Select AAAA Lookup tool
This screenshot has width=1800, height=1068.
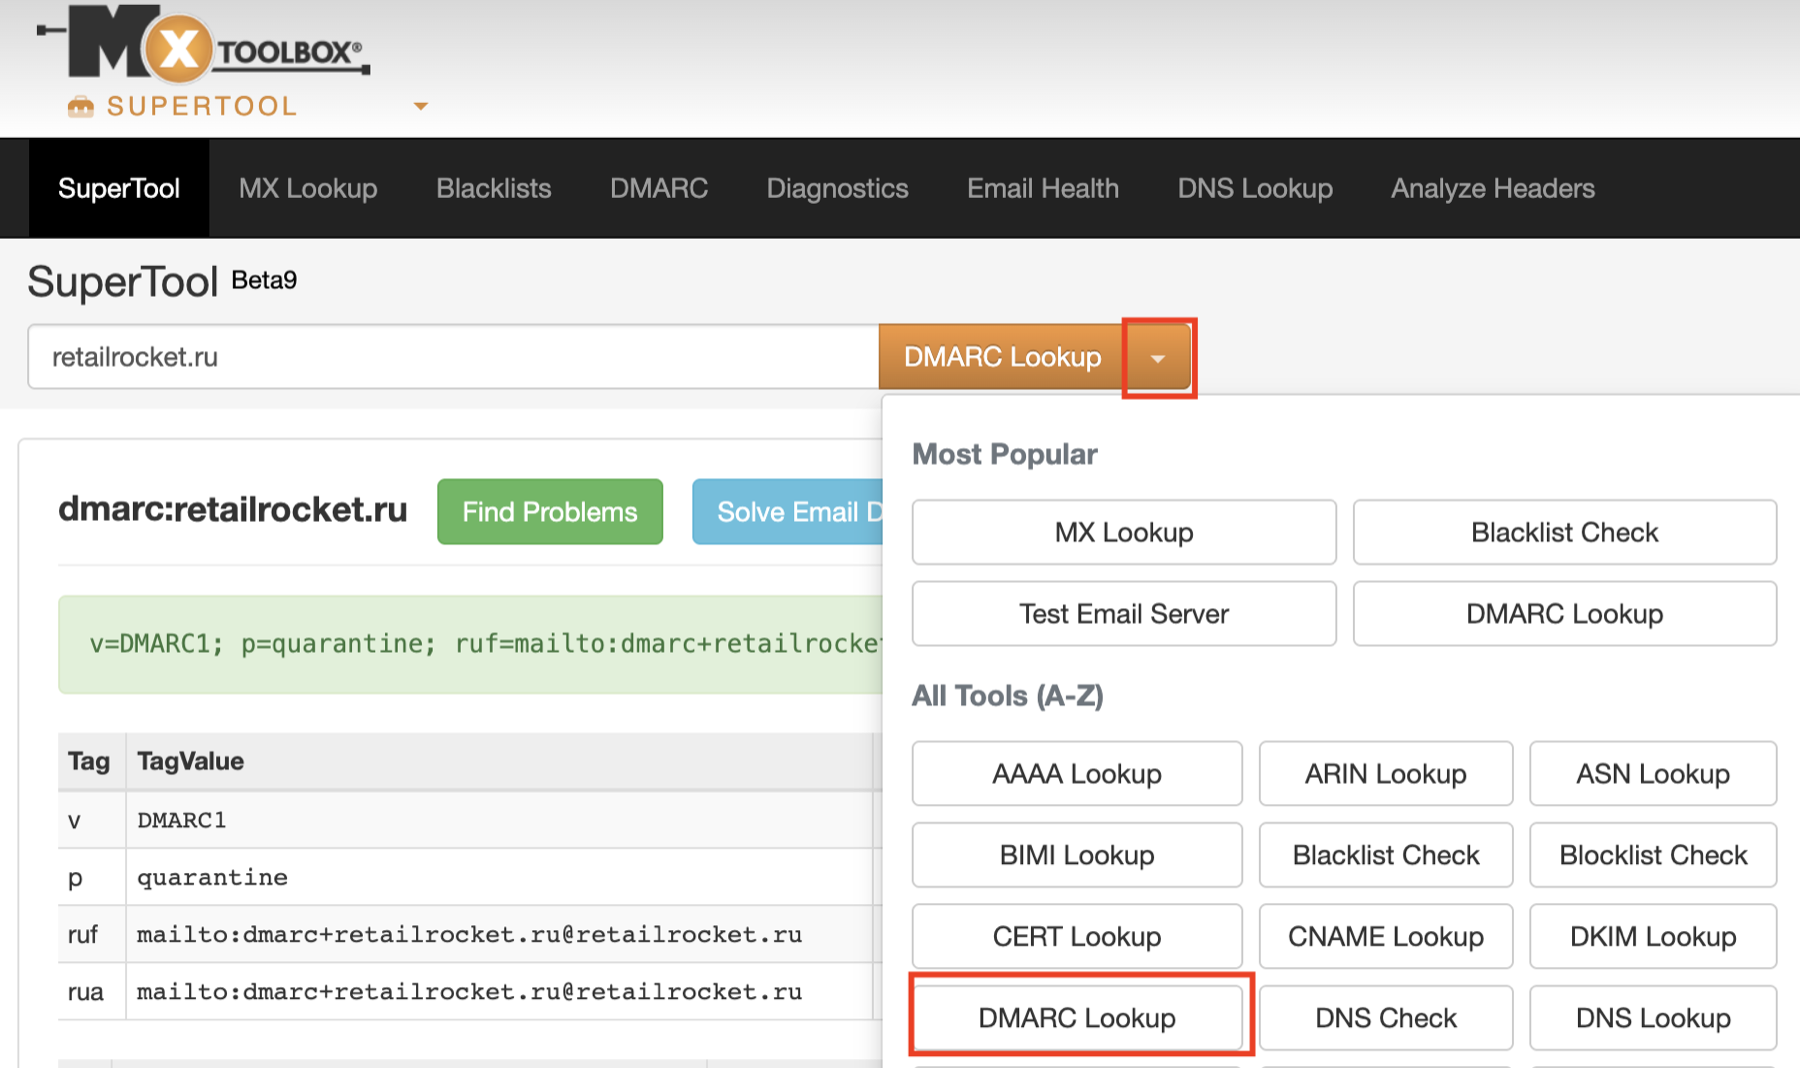click(x=1077, y=774)
